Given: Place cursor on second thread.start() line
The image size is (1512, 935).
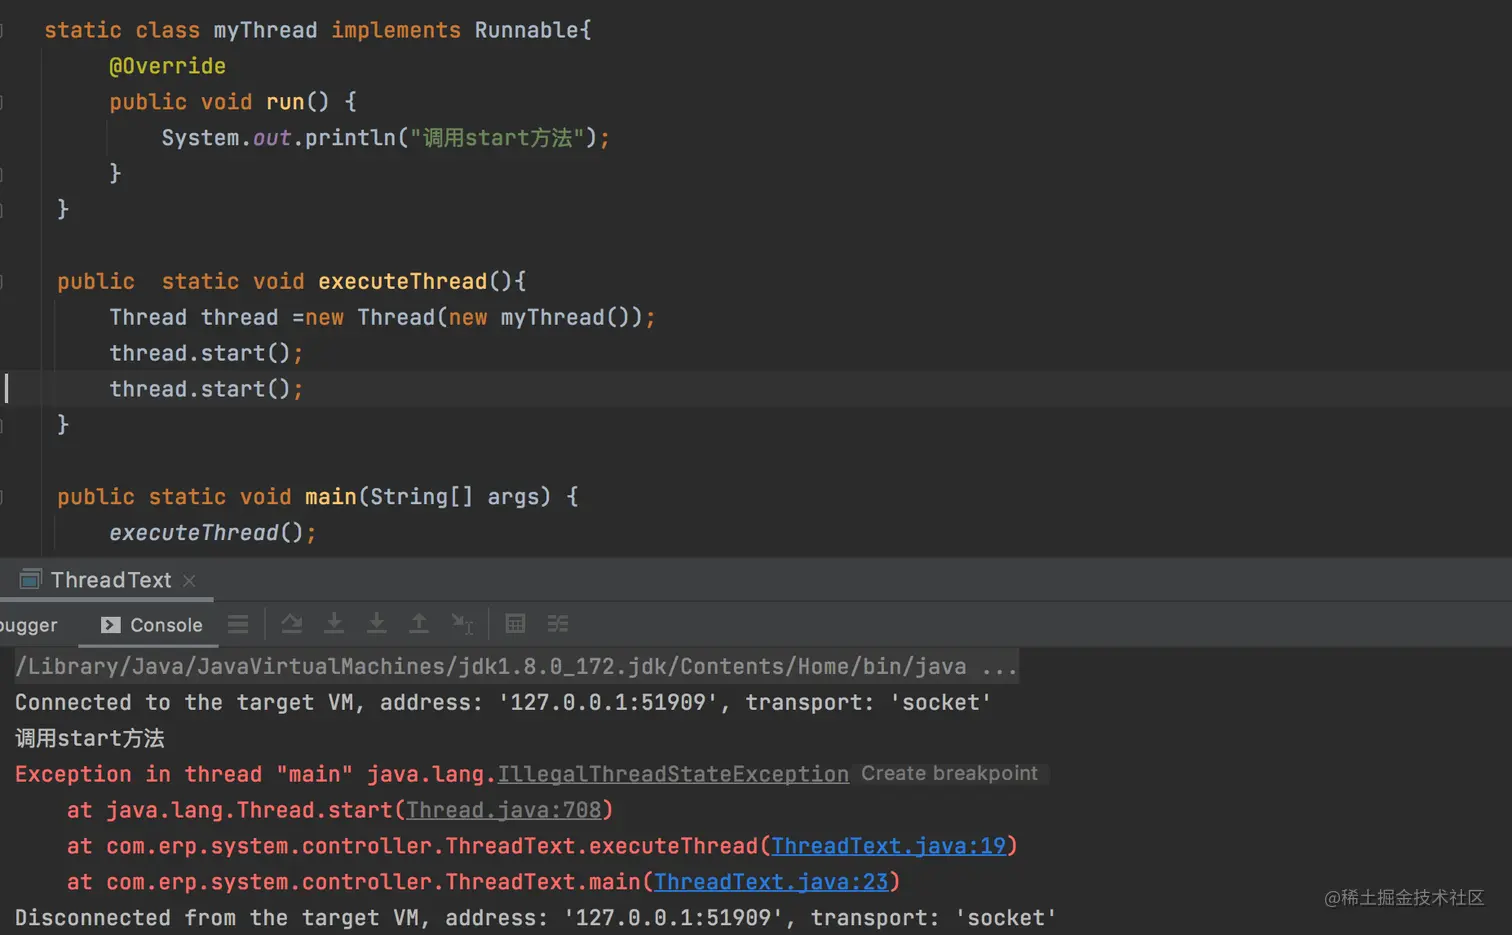Looking at the screenshot, I should (x=206, y=389).
